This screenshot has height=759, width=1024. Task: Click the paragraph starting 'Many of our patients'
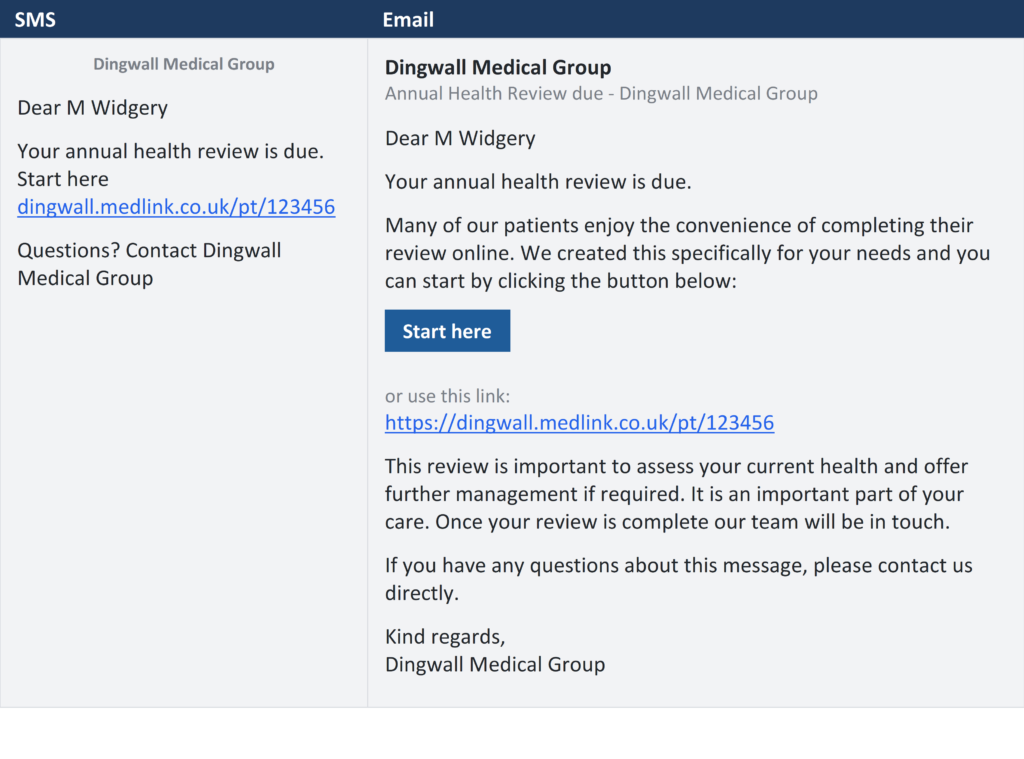(x=687, y=253)
